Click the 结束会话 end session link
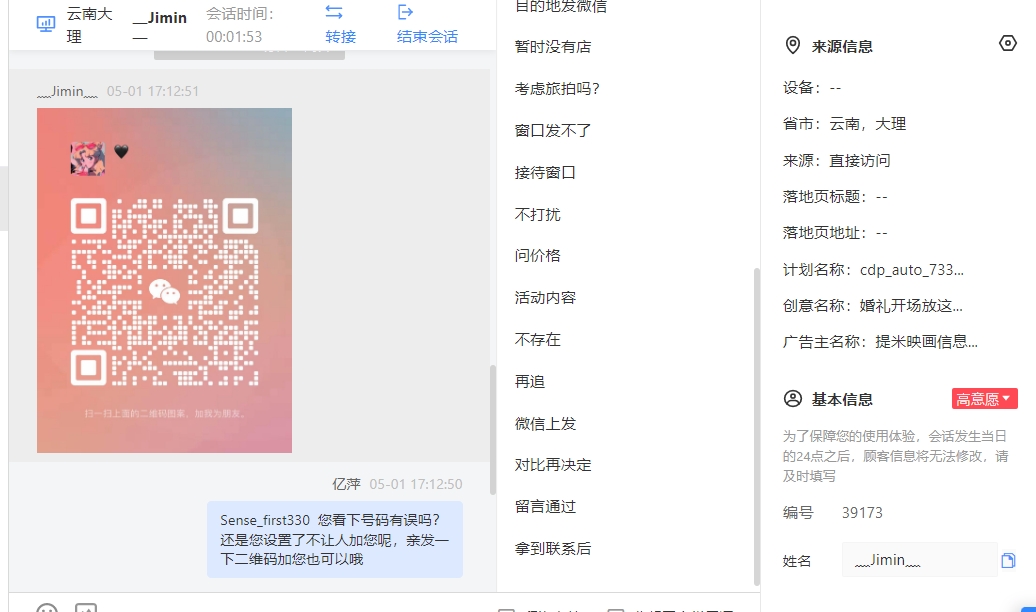Screen dimensions: 1036x612 pyautogui.click(x=427, y=36)
